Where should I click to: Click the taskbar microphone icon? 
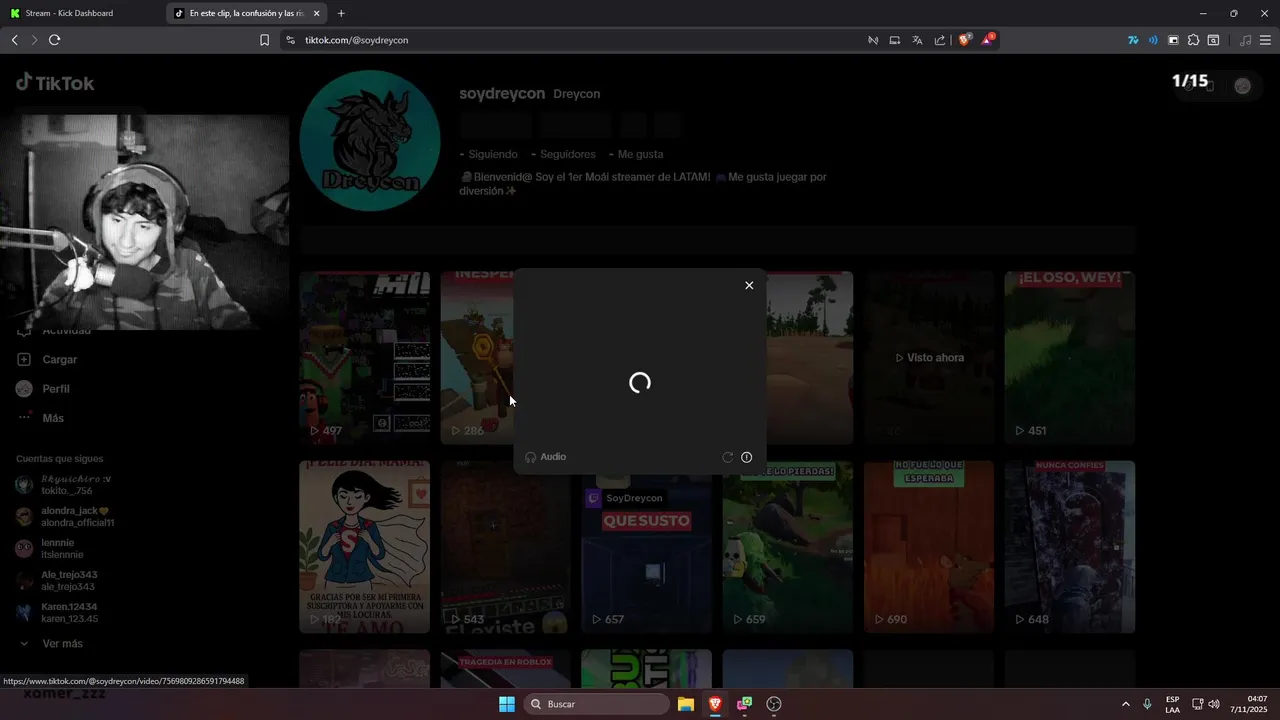(1147, 704)
